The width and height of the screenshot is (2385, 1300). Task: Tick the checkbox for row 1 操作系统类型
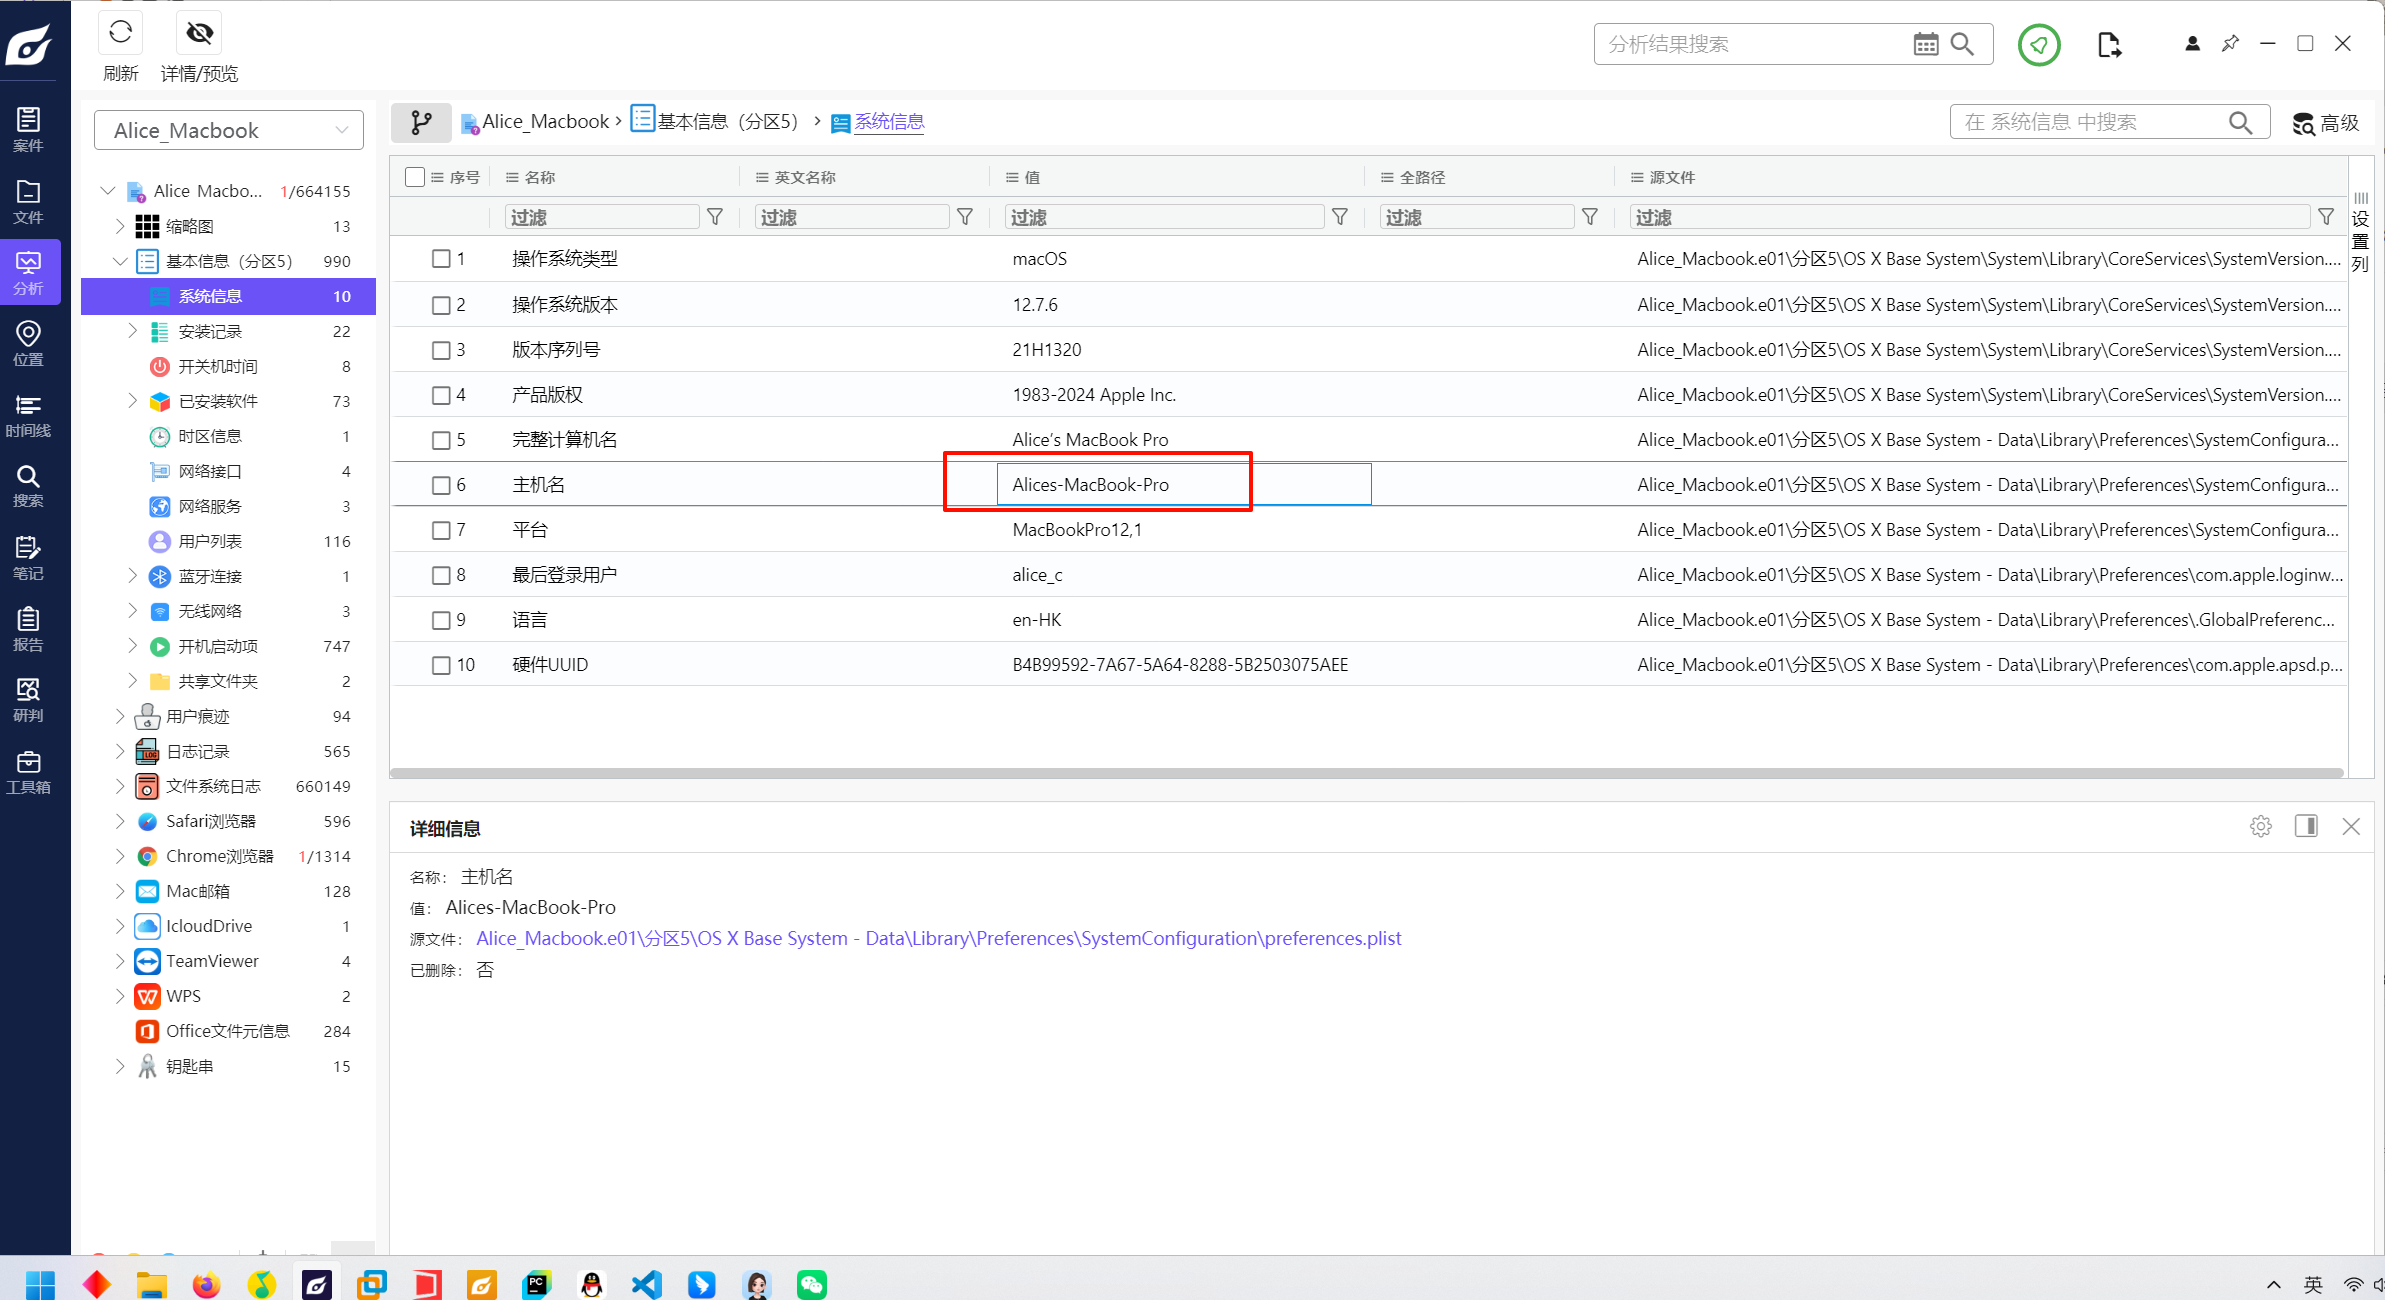(441, 259)
